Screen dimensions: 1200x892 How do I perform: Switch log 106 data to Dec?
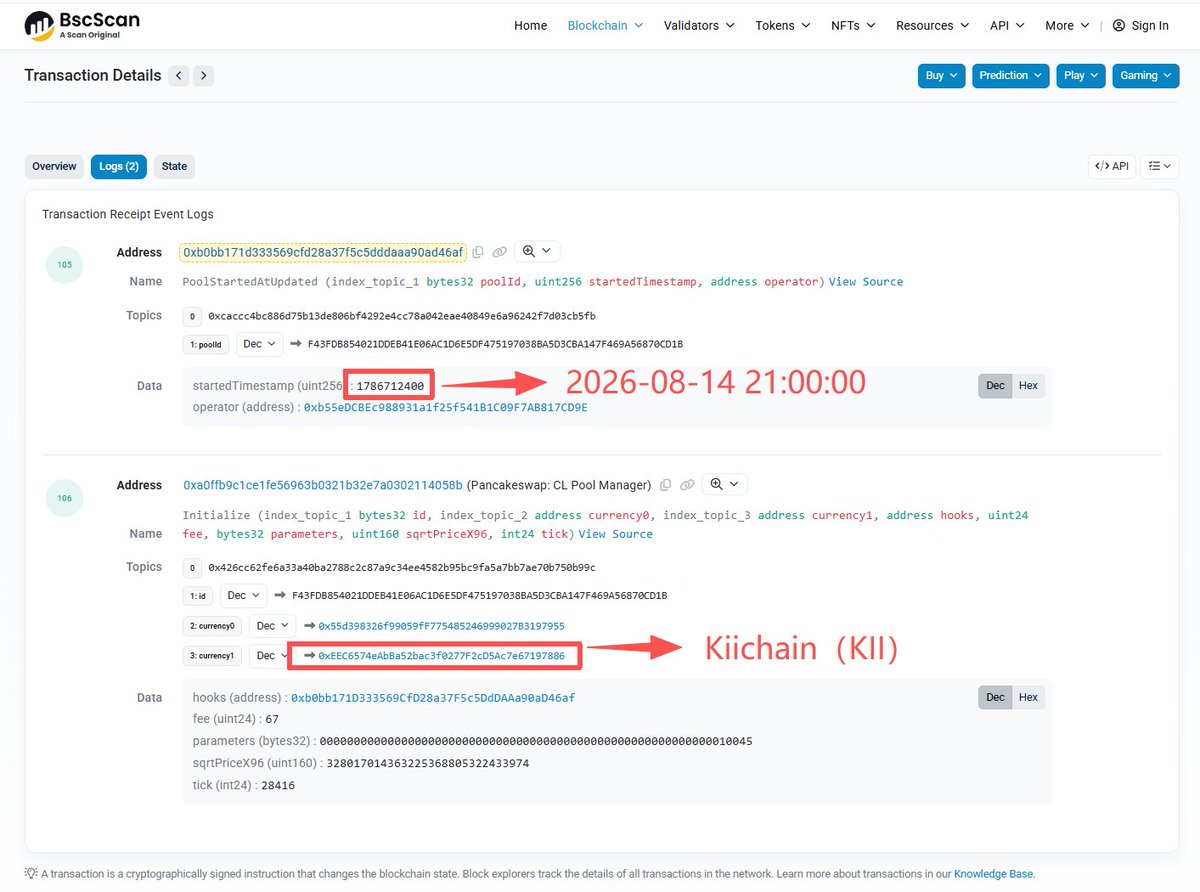[995, 697]
